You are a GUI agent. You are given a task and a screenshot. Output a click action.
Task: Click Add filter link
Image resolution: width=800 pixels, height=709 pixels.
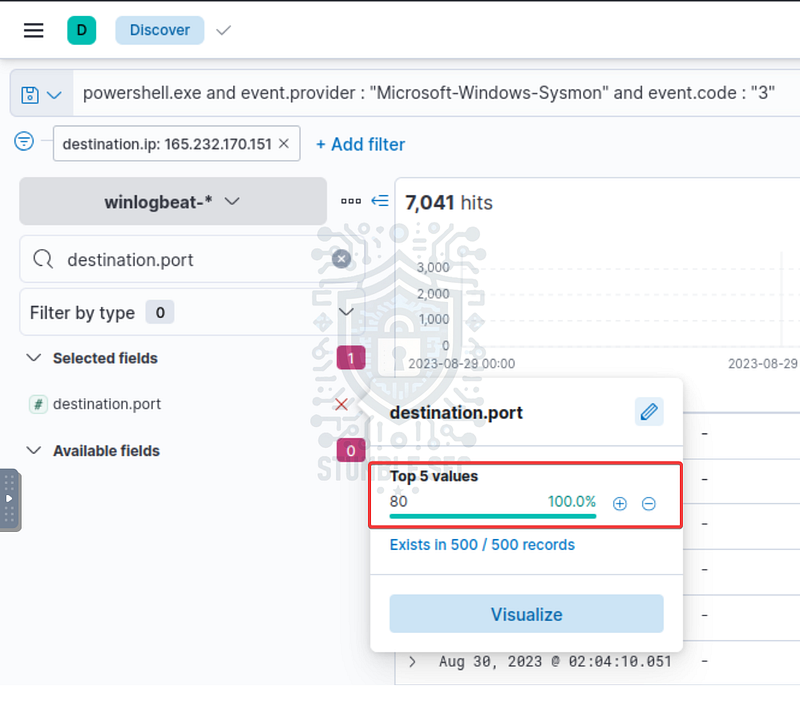click(x=360, y=144)
